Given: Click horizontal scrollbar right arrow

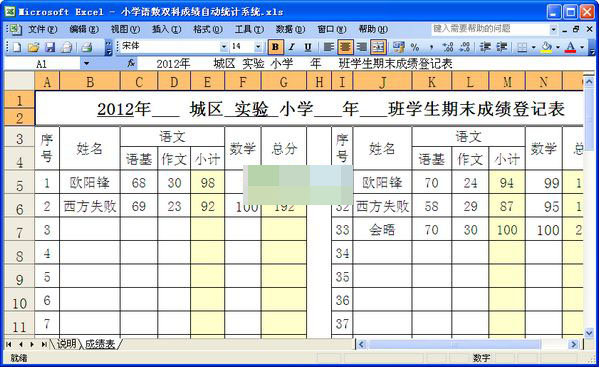Looking at the screenshot, I should 573,344.
